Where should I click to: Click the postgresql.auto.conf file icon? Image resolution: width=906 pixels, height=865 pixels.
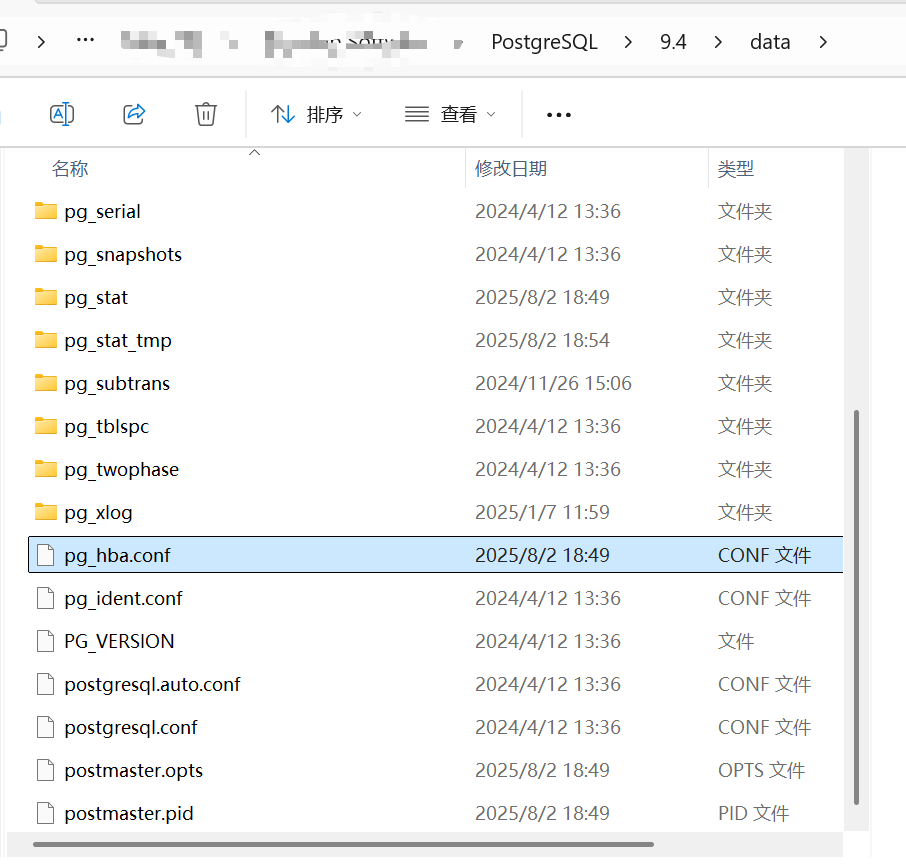click(x=46, y=684)
